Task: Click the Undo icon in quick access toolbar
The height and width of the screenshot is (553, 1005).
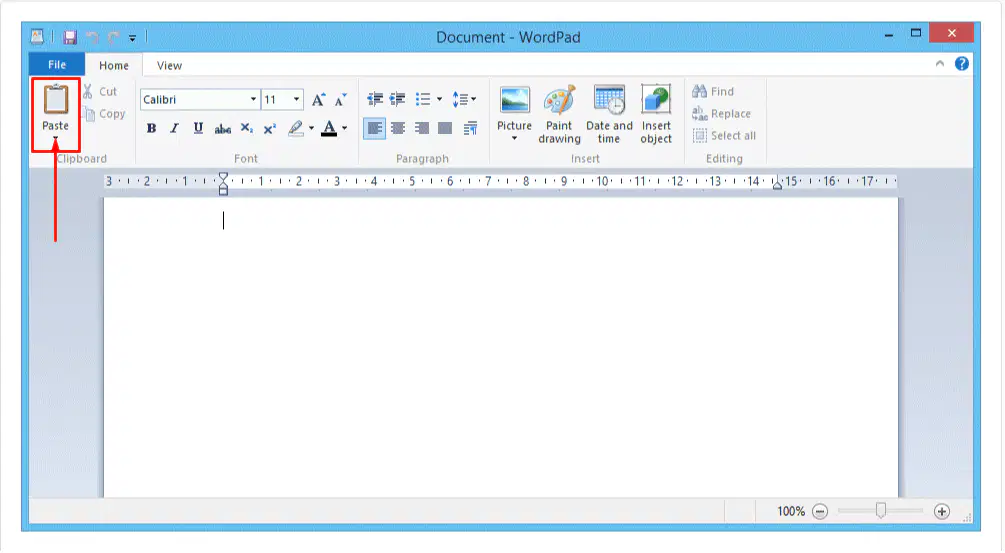Action: tap(92, 37)
